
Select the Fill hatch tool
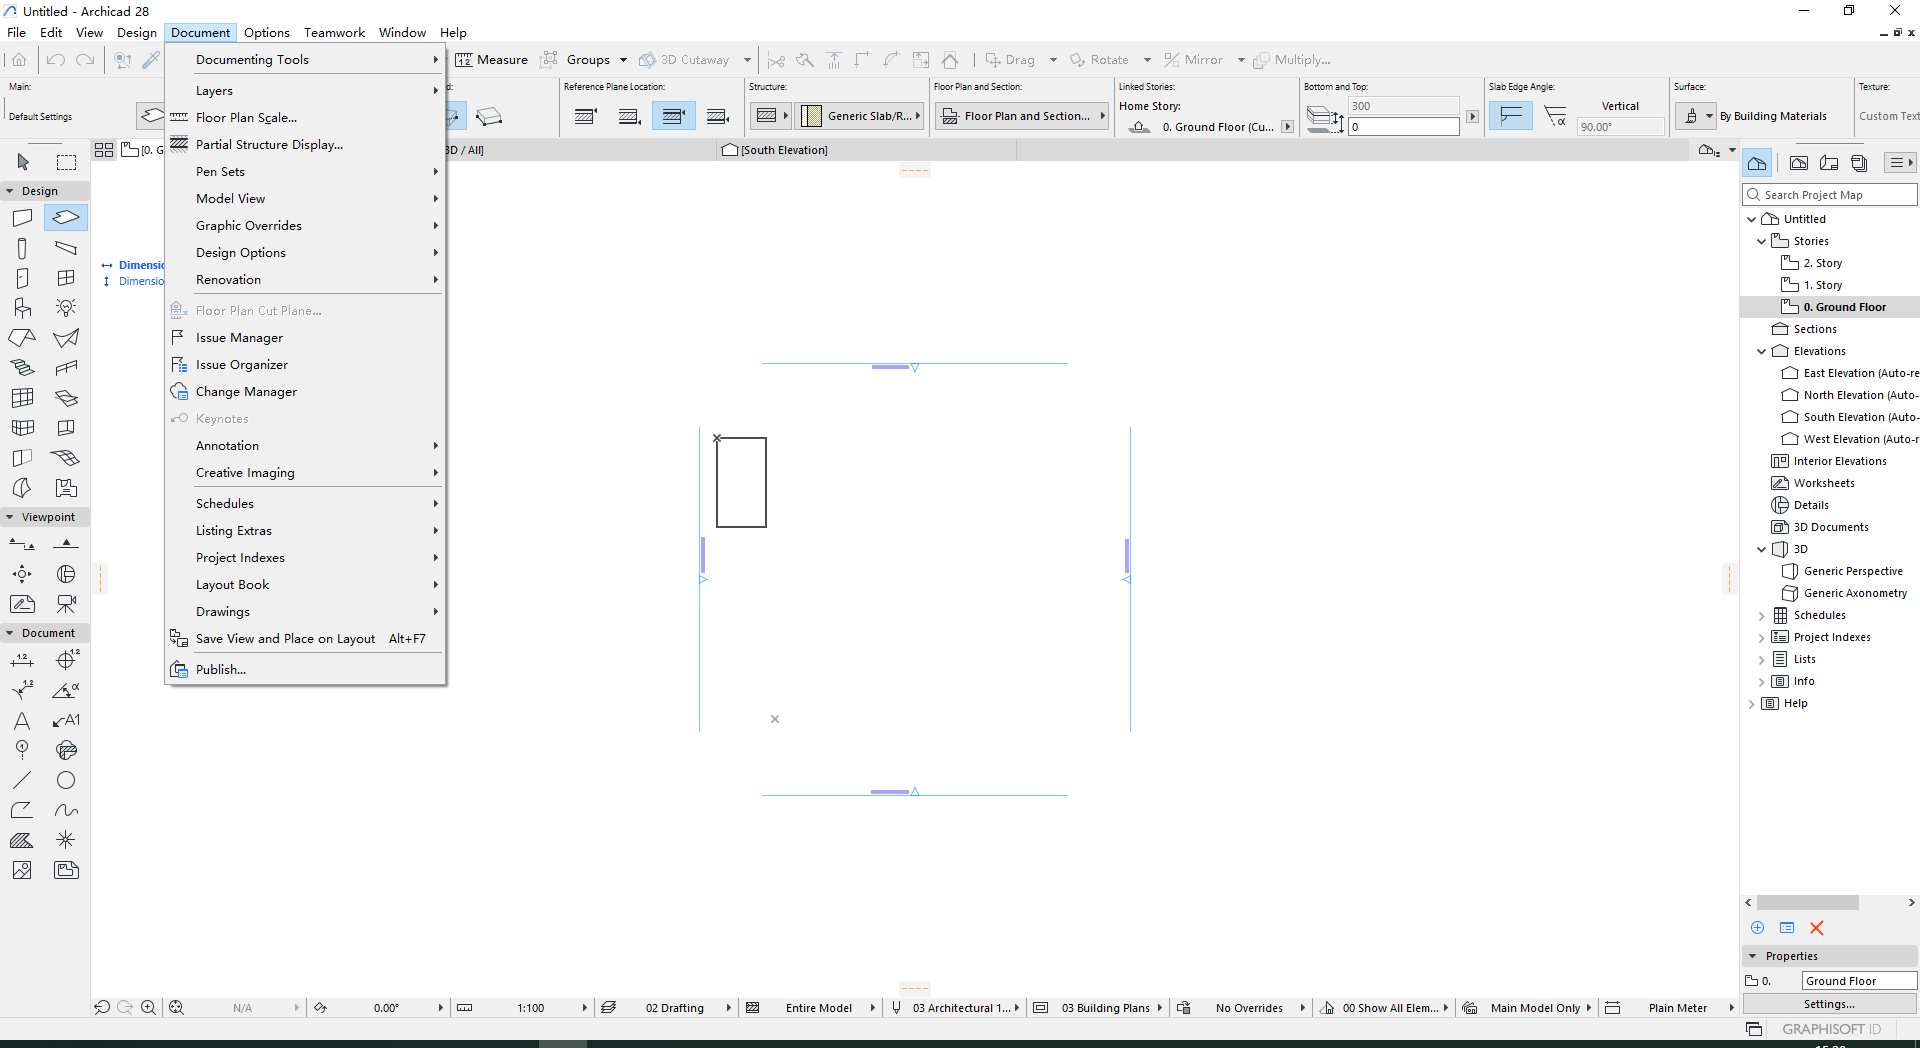click(22, 840)
